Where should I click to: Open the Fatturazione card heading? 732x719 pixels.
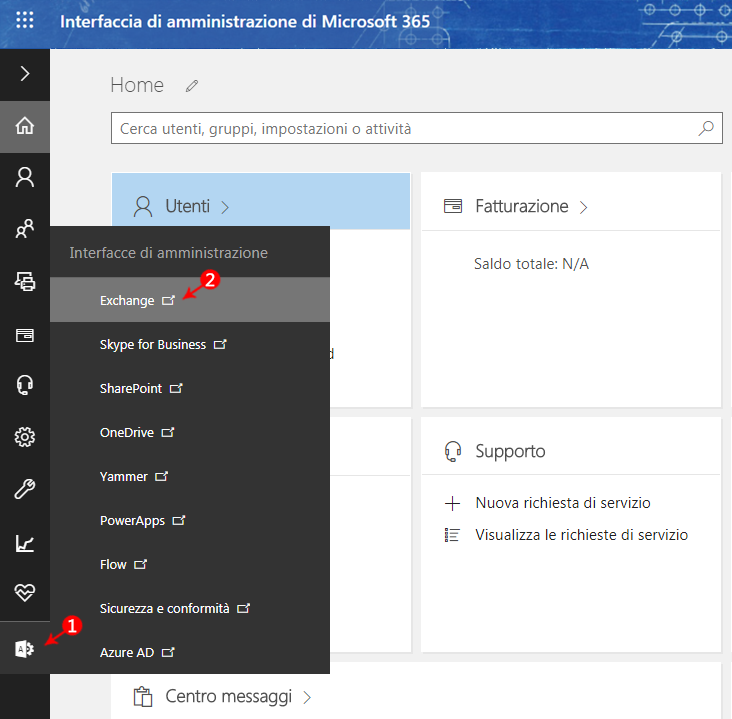[x=521, y=206]
